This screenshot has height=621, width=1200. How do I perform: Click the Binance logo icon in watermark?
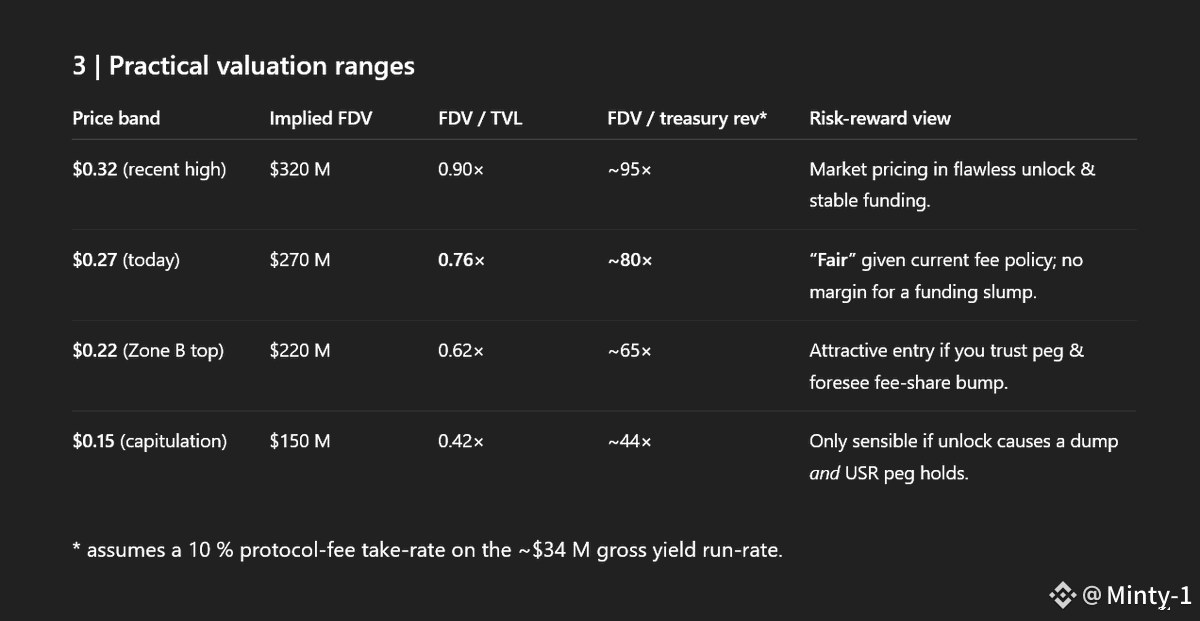pyautogui.click(x=1062, y=596)
